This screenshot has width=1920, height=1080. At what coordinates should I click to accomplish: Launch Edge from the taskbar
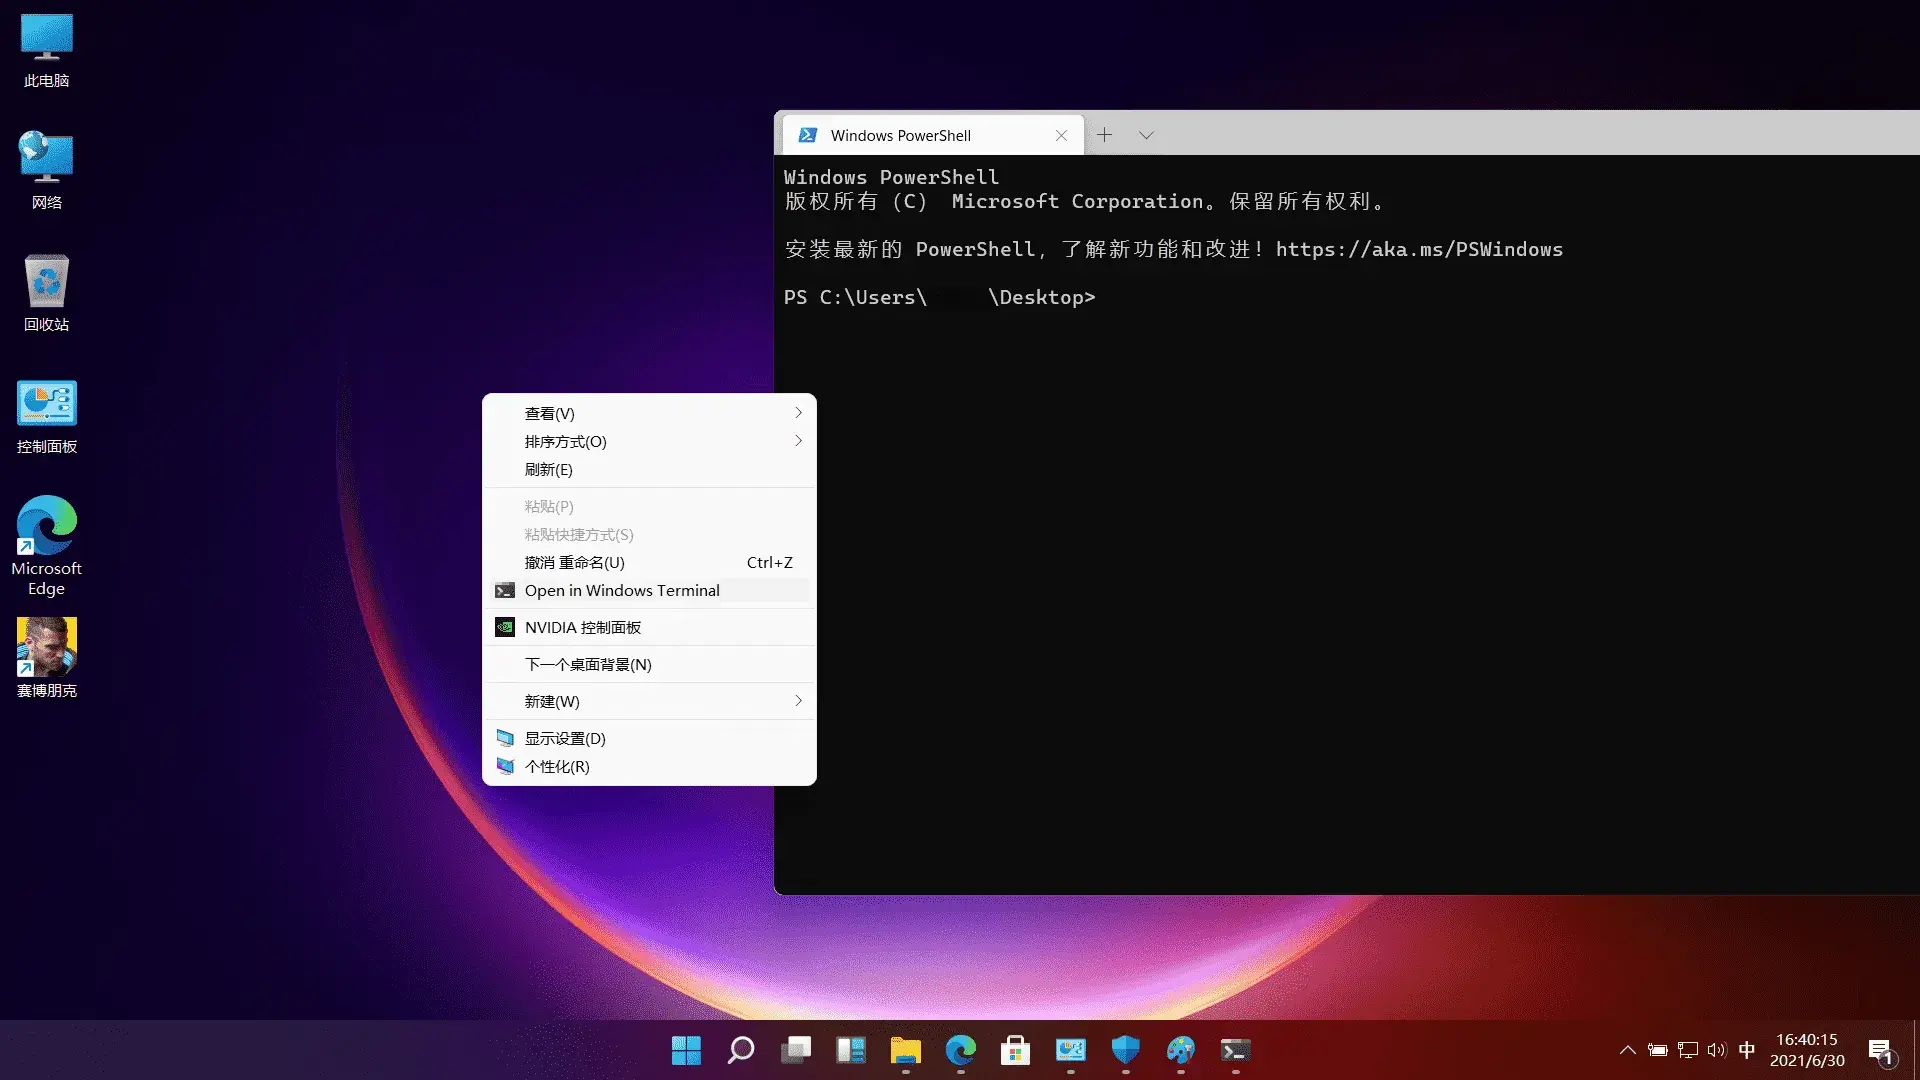[x=961, y=1050]
